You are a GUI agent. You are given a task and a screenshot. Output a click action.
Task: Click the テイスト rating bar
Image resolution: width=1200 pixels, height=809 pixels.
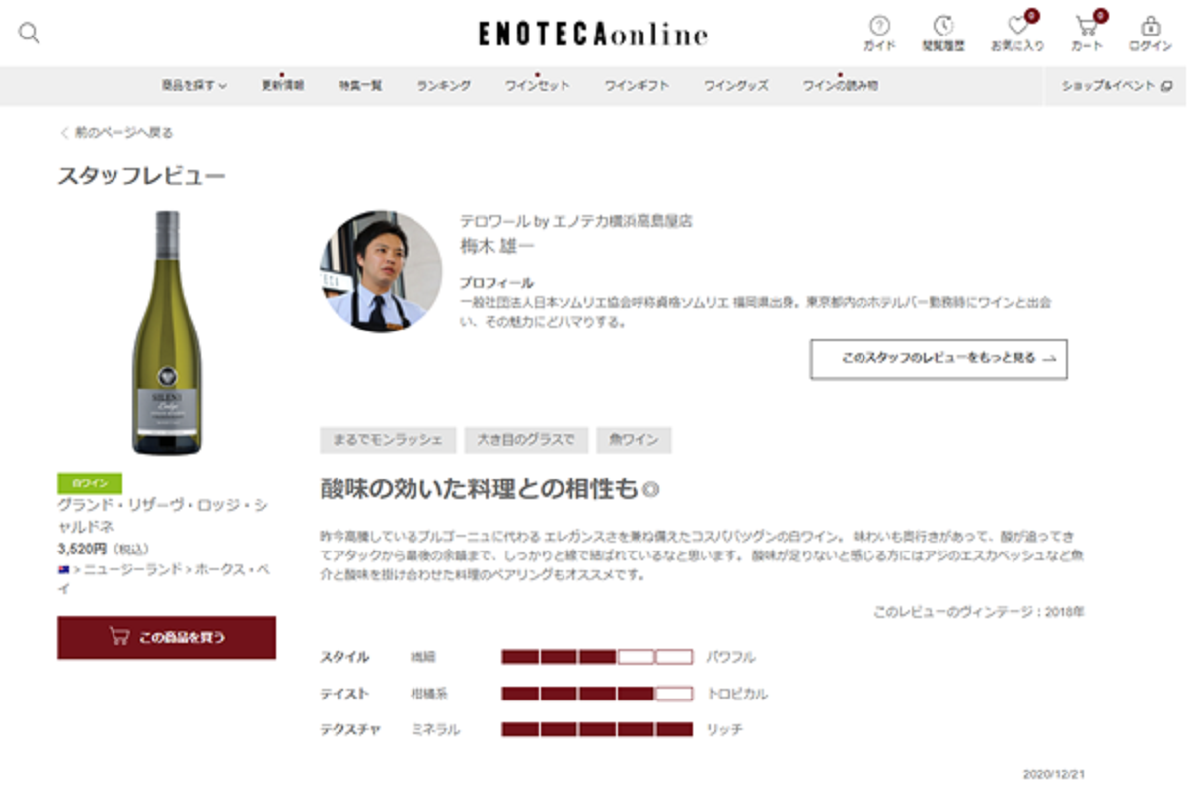click(x=597, y=693)
